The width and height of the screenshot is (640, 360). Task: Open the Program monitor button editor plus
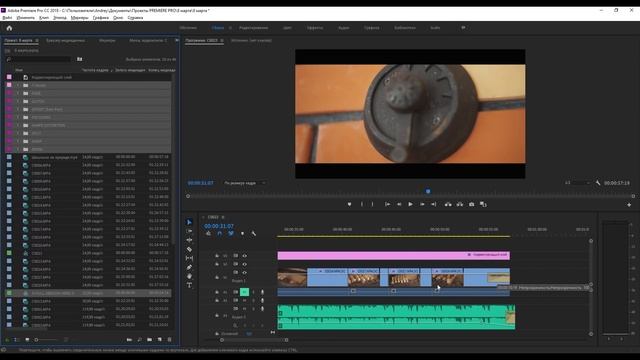click(x=629, y=204)
